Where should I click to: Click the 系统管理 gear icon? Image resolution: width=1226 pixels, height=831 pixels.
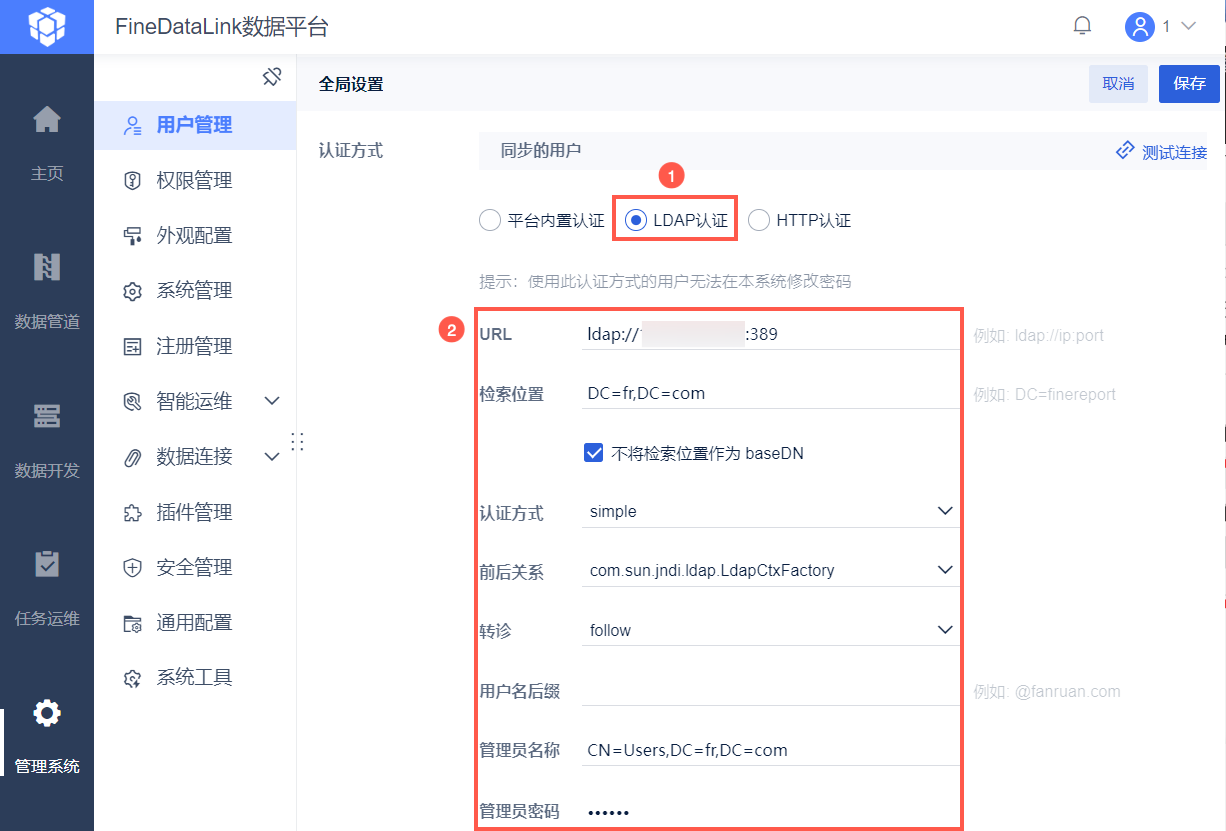[132, 292]
